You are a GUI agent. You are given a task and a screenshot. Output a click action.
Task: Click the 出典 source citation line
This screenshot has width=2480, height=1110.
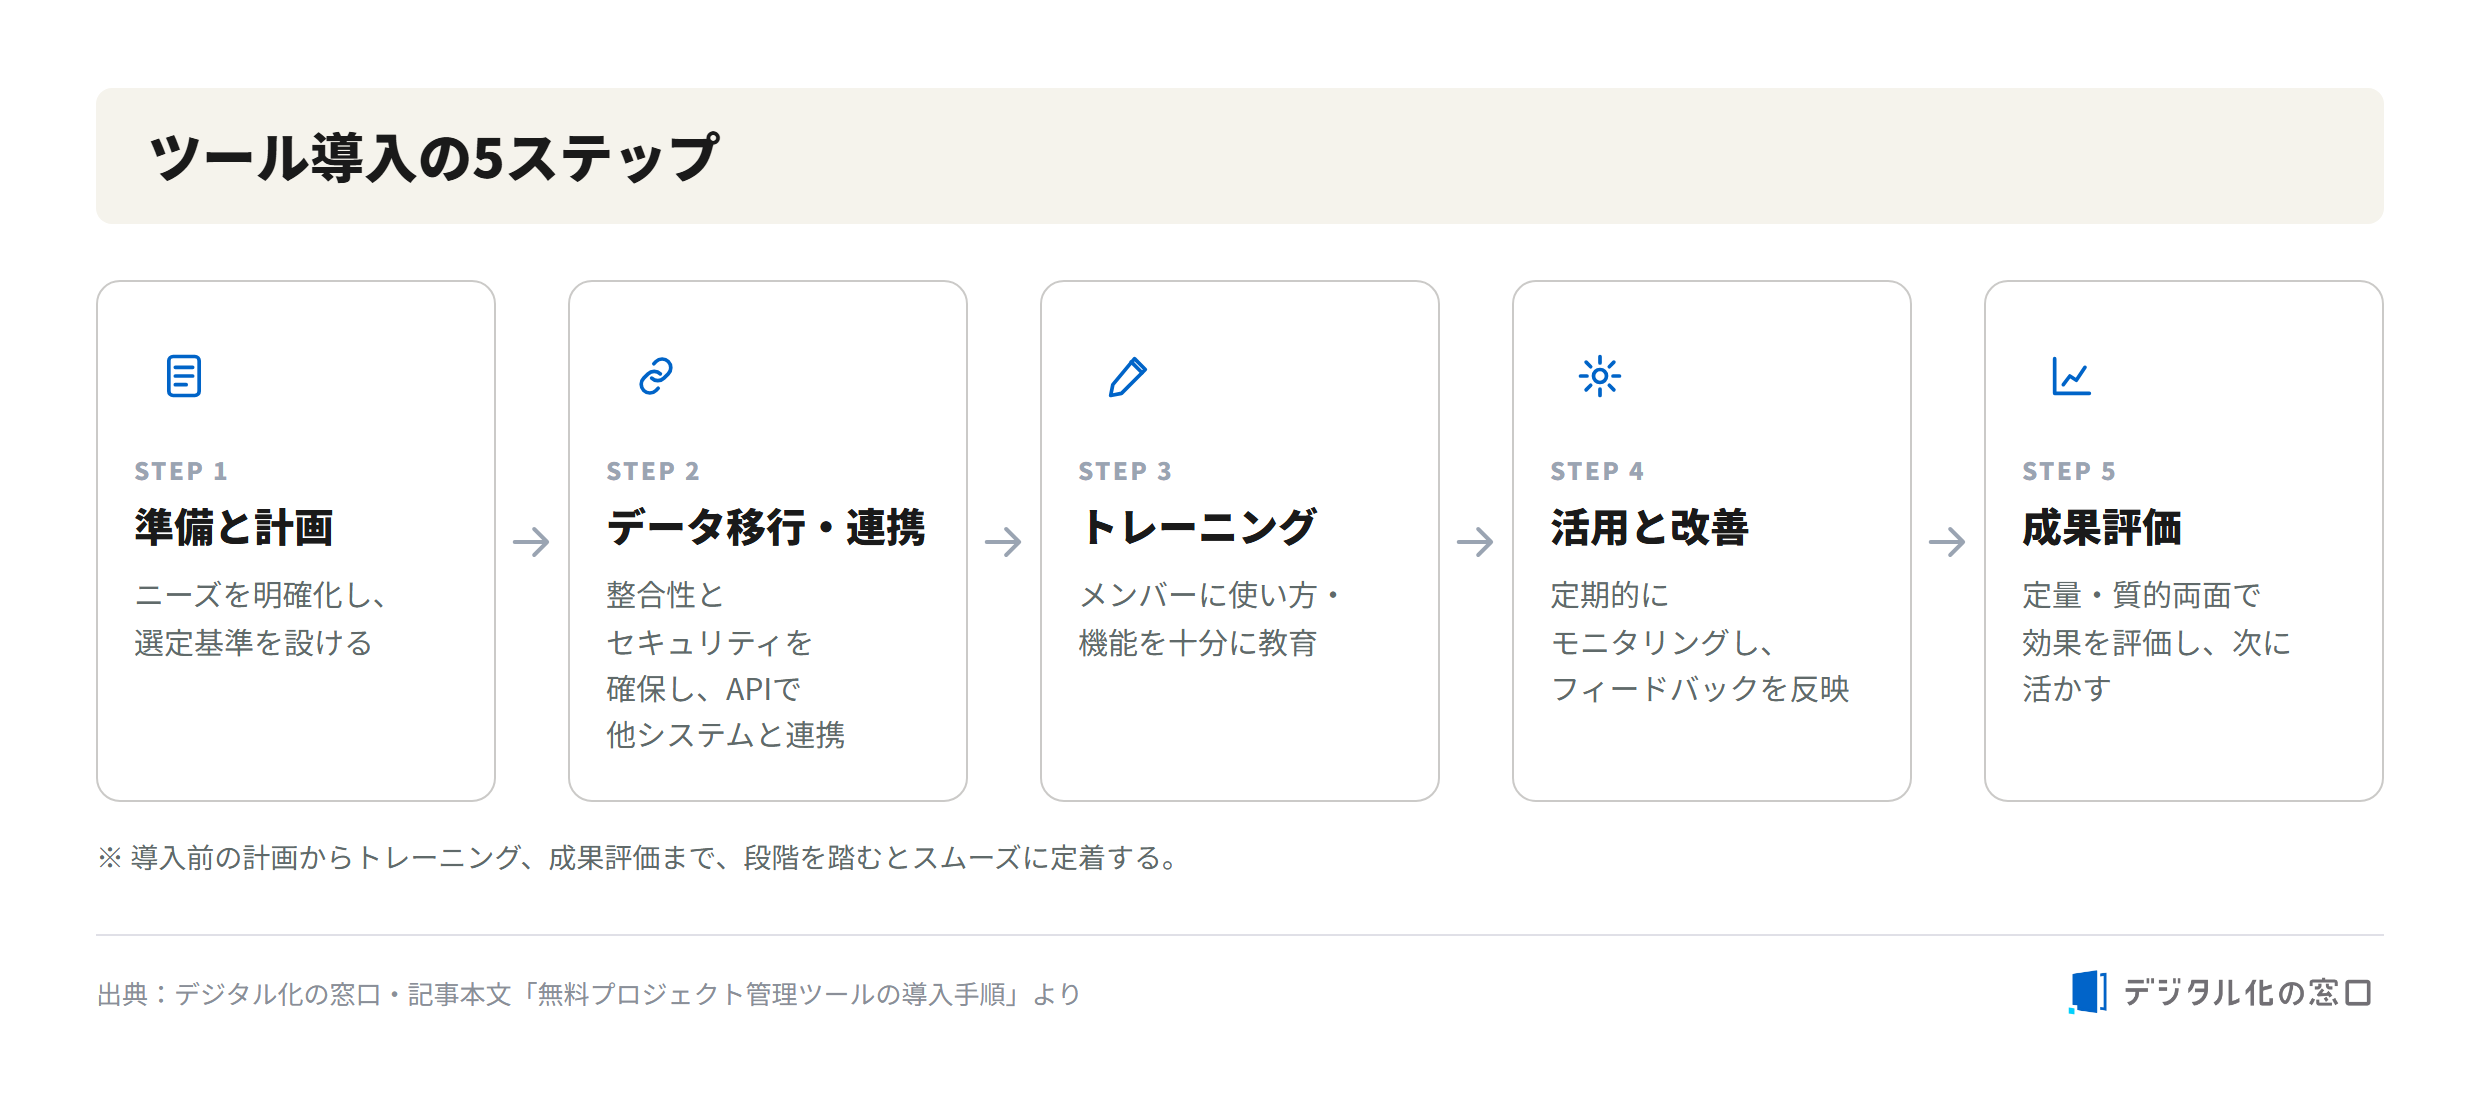(589, 994)
